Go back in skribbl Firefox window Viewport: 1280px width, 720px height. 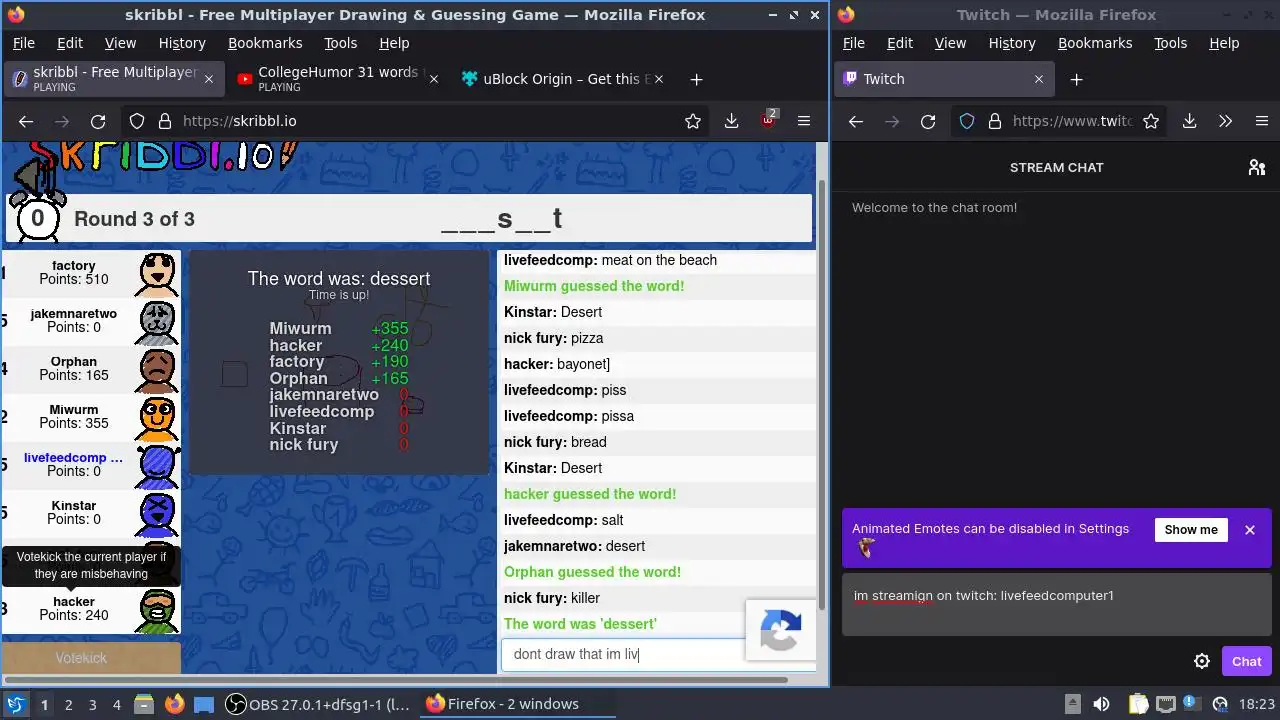26,121
